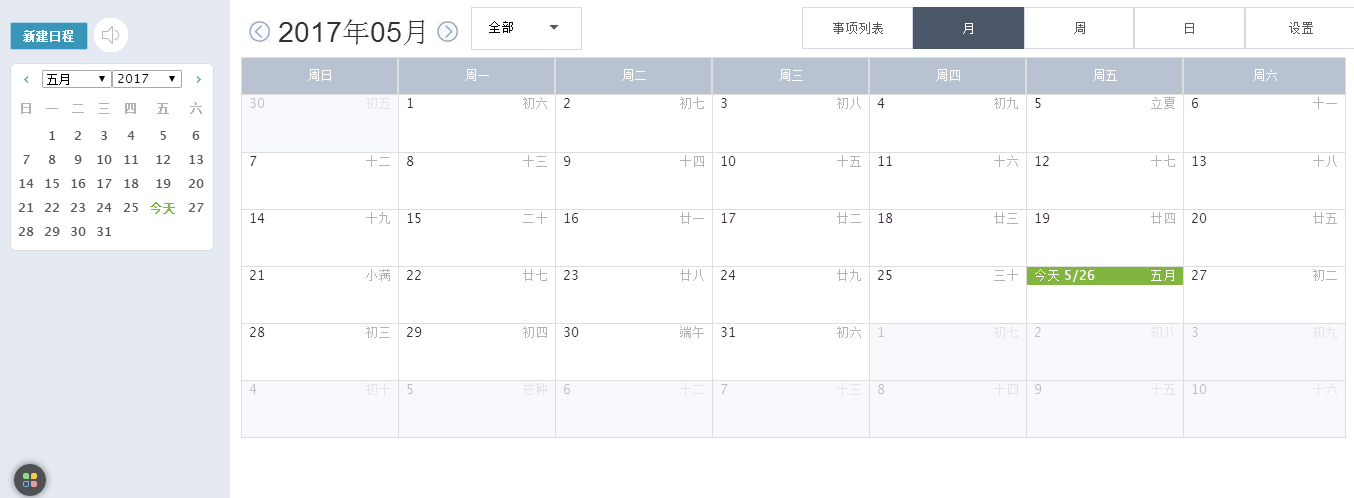
Task: Open the 2017 year dropdown
Action: coord(146,79)
